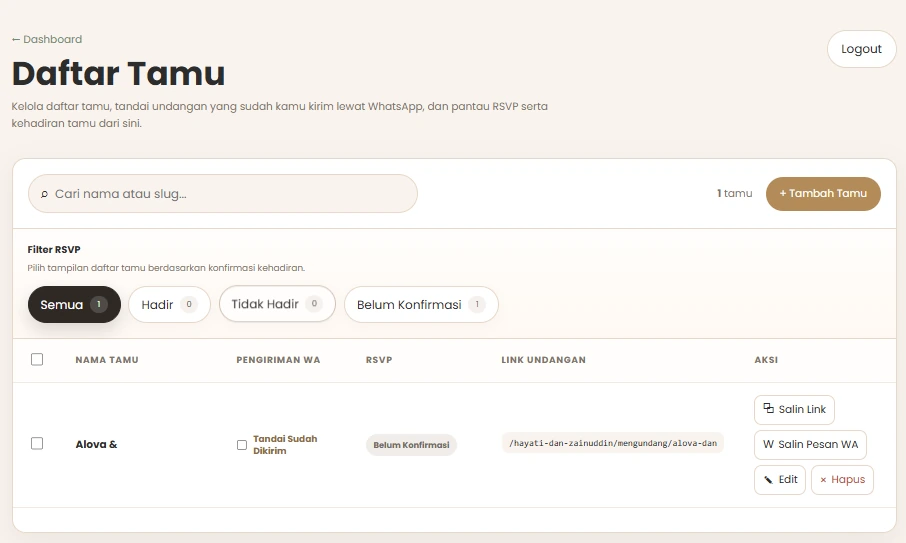Select the Alova & row checkbox

coord(37,443)
